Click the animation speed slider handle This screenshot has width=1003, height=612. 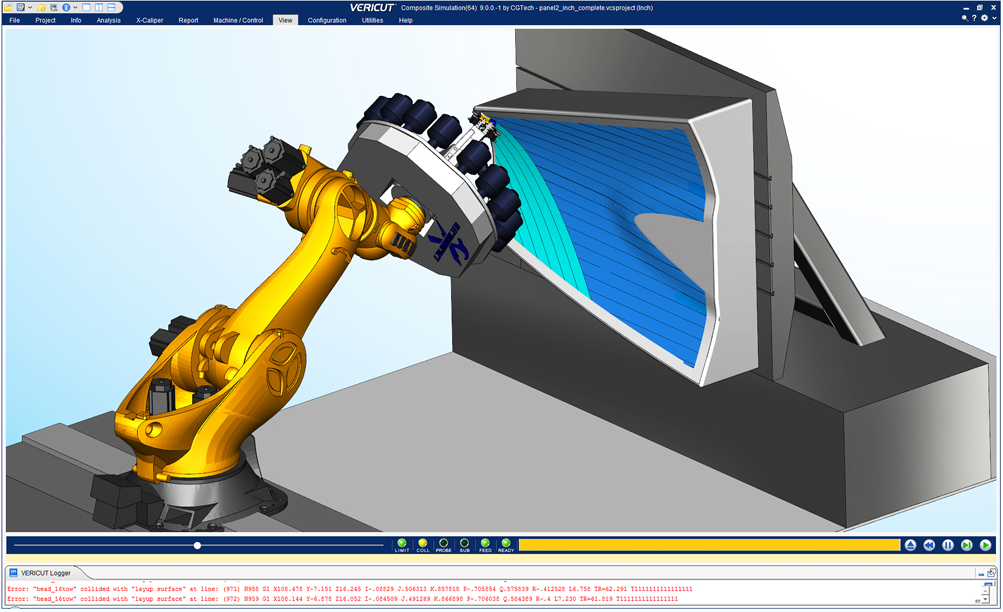click(x=198, y=545)
